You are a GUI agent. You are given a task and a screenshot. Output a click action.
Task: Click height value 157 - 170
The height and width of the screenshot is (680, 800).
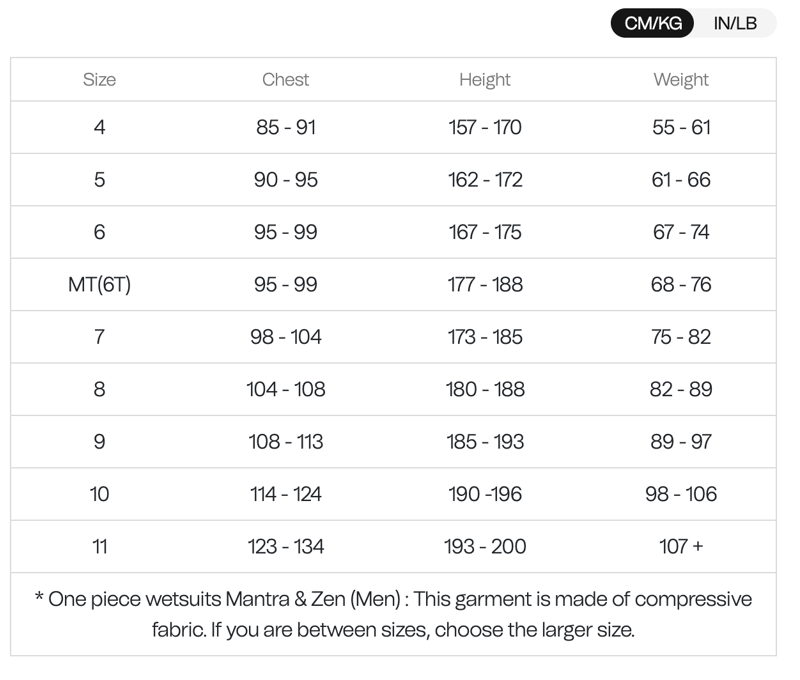pyautogui.click(x=485, y=127)
